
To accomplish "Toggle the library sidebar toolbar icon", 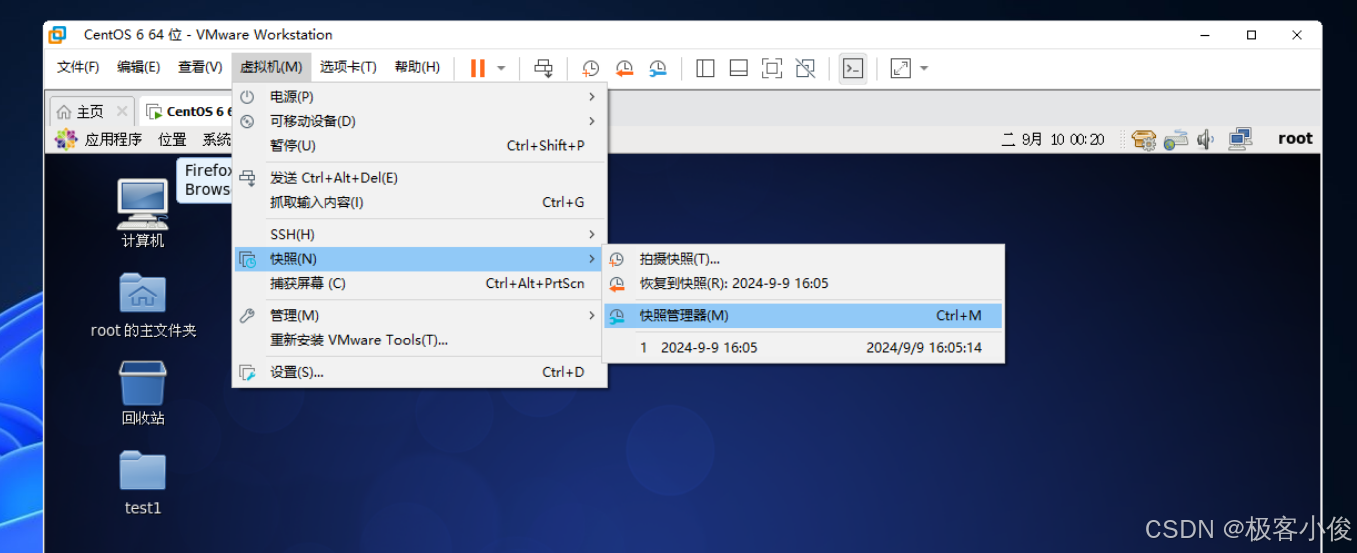I will (x=705, y=68).
